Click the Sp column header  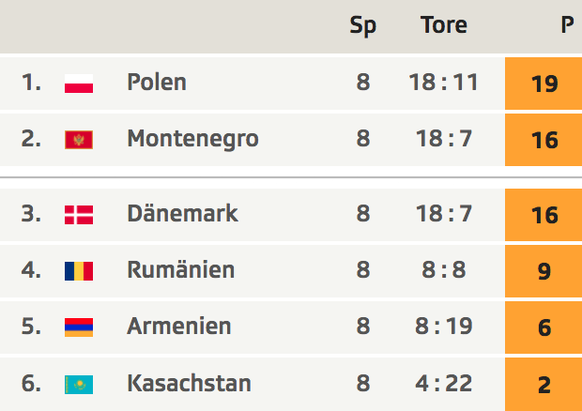[363, 26]
